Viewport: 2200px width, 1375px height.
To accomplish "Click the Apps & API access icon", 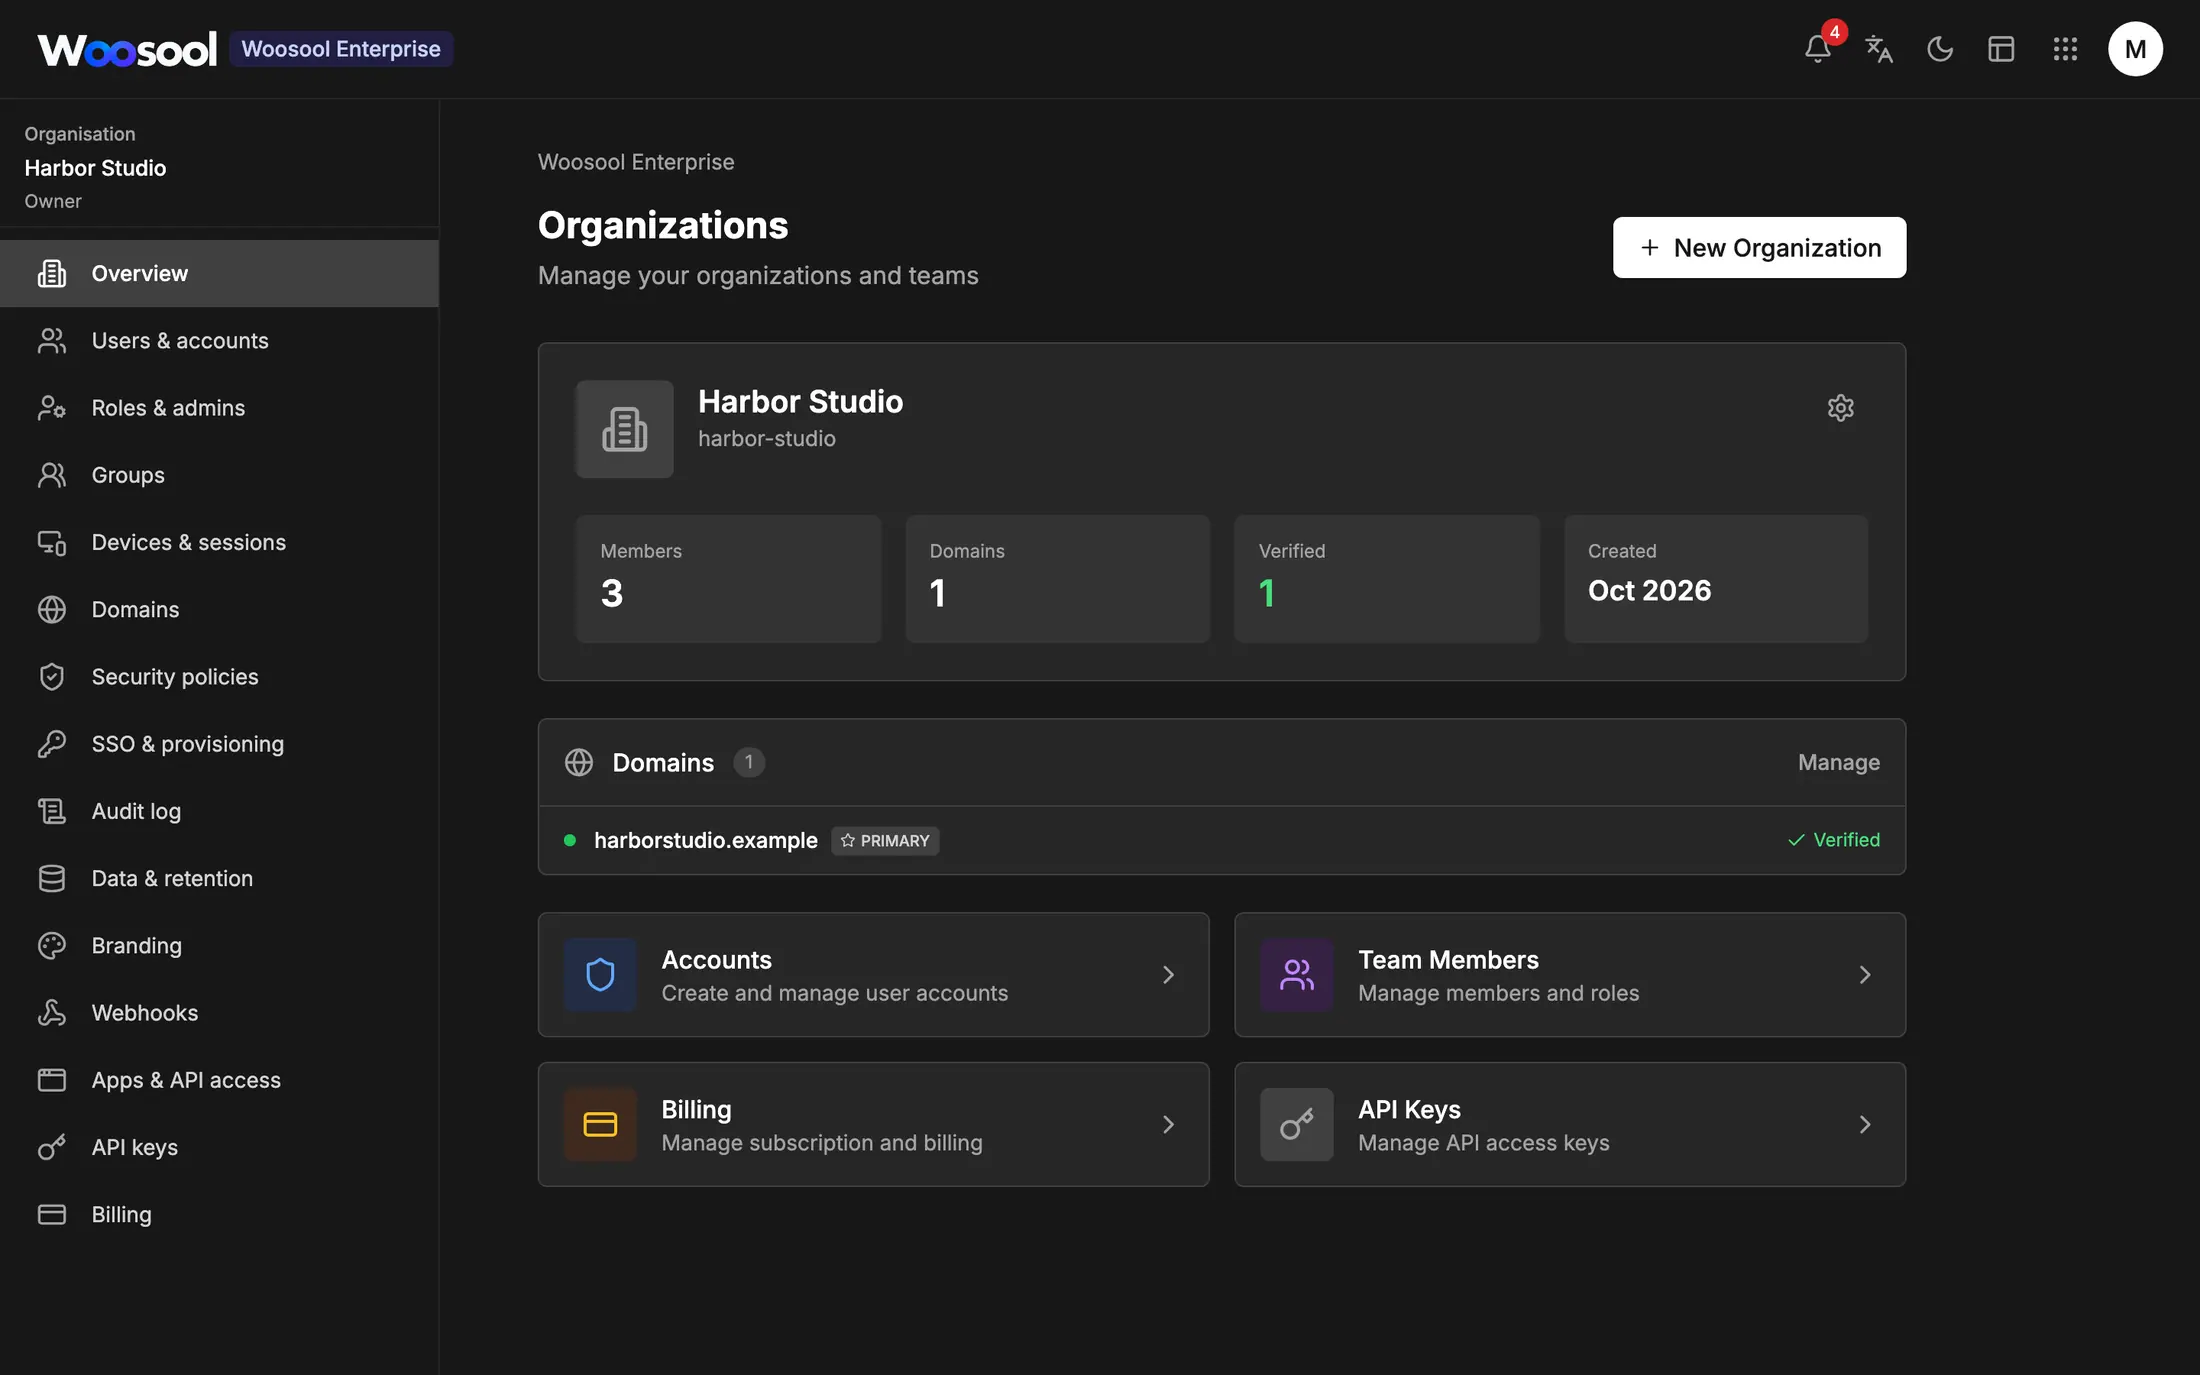I will (52, 1080).
